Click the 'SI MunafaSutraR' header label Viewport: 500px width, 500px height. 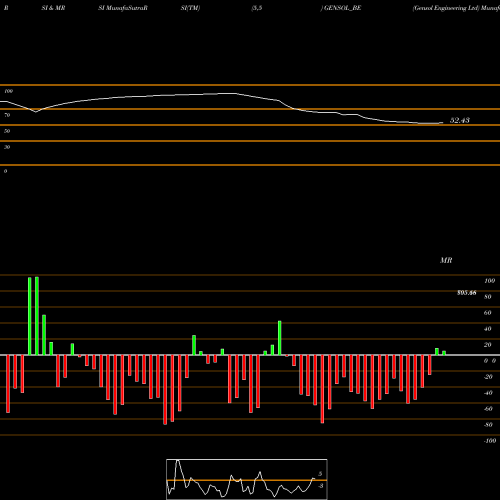(x=123, y=8)
